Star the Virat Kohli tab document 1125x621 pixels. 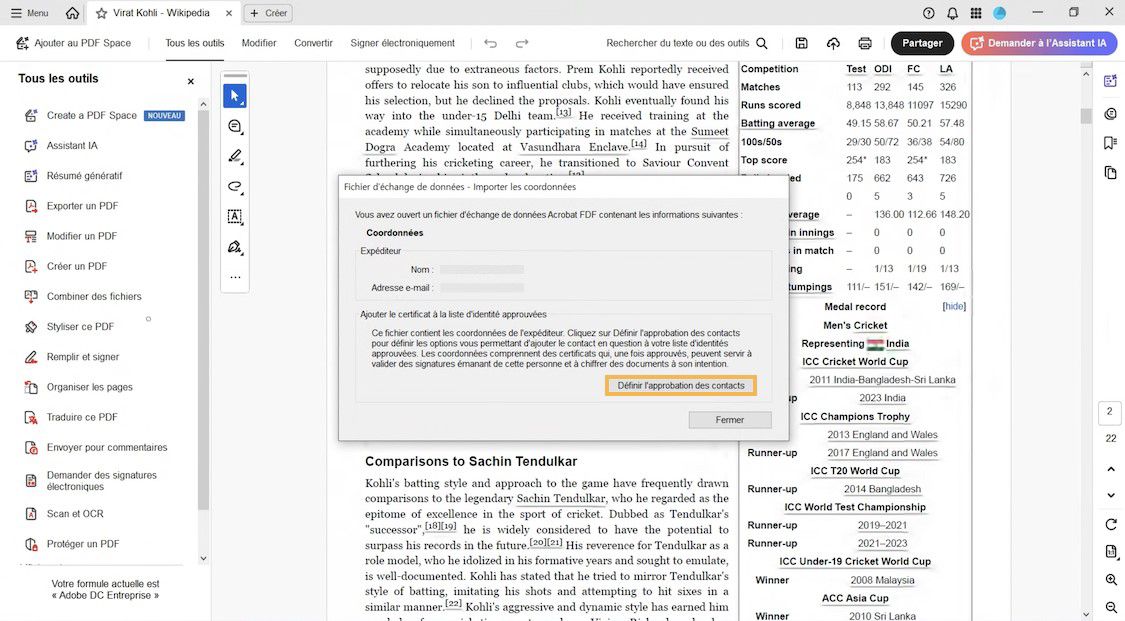101,13
